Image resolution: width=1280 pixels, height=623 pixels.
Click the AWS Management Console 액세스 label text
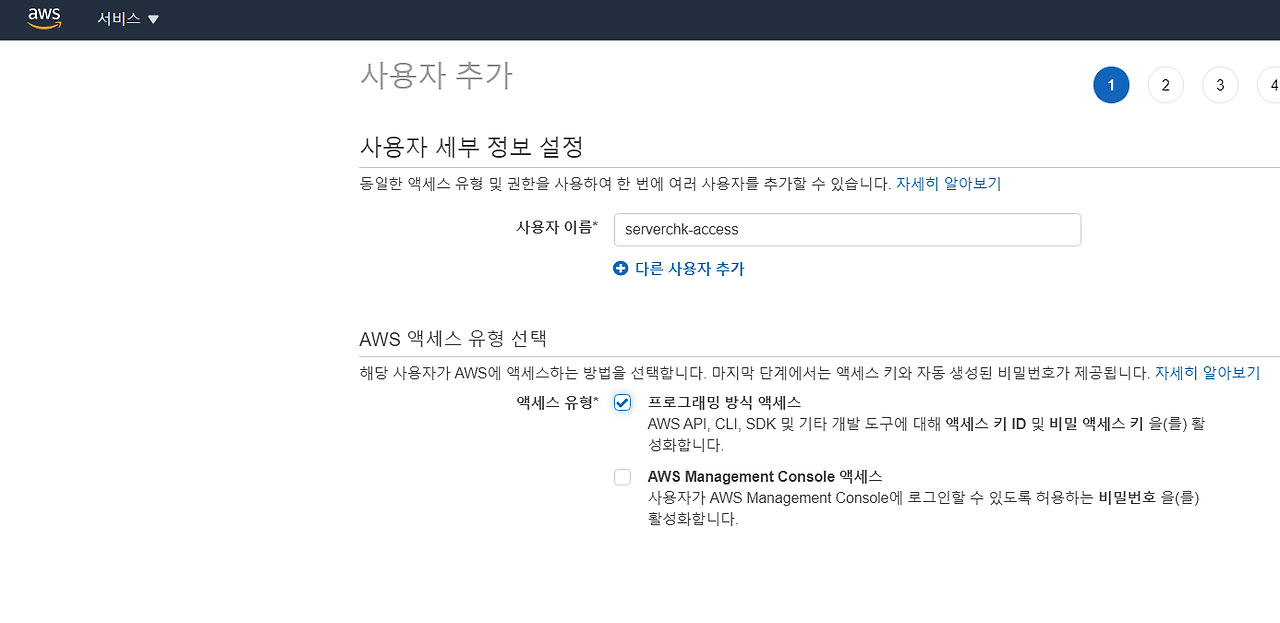pyautogui.click(x=765, y=477)
